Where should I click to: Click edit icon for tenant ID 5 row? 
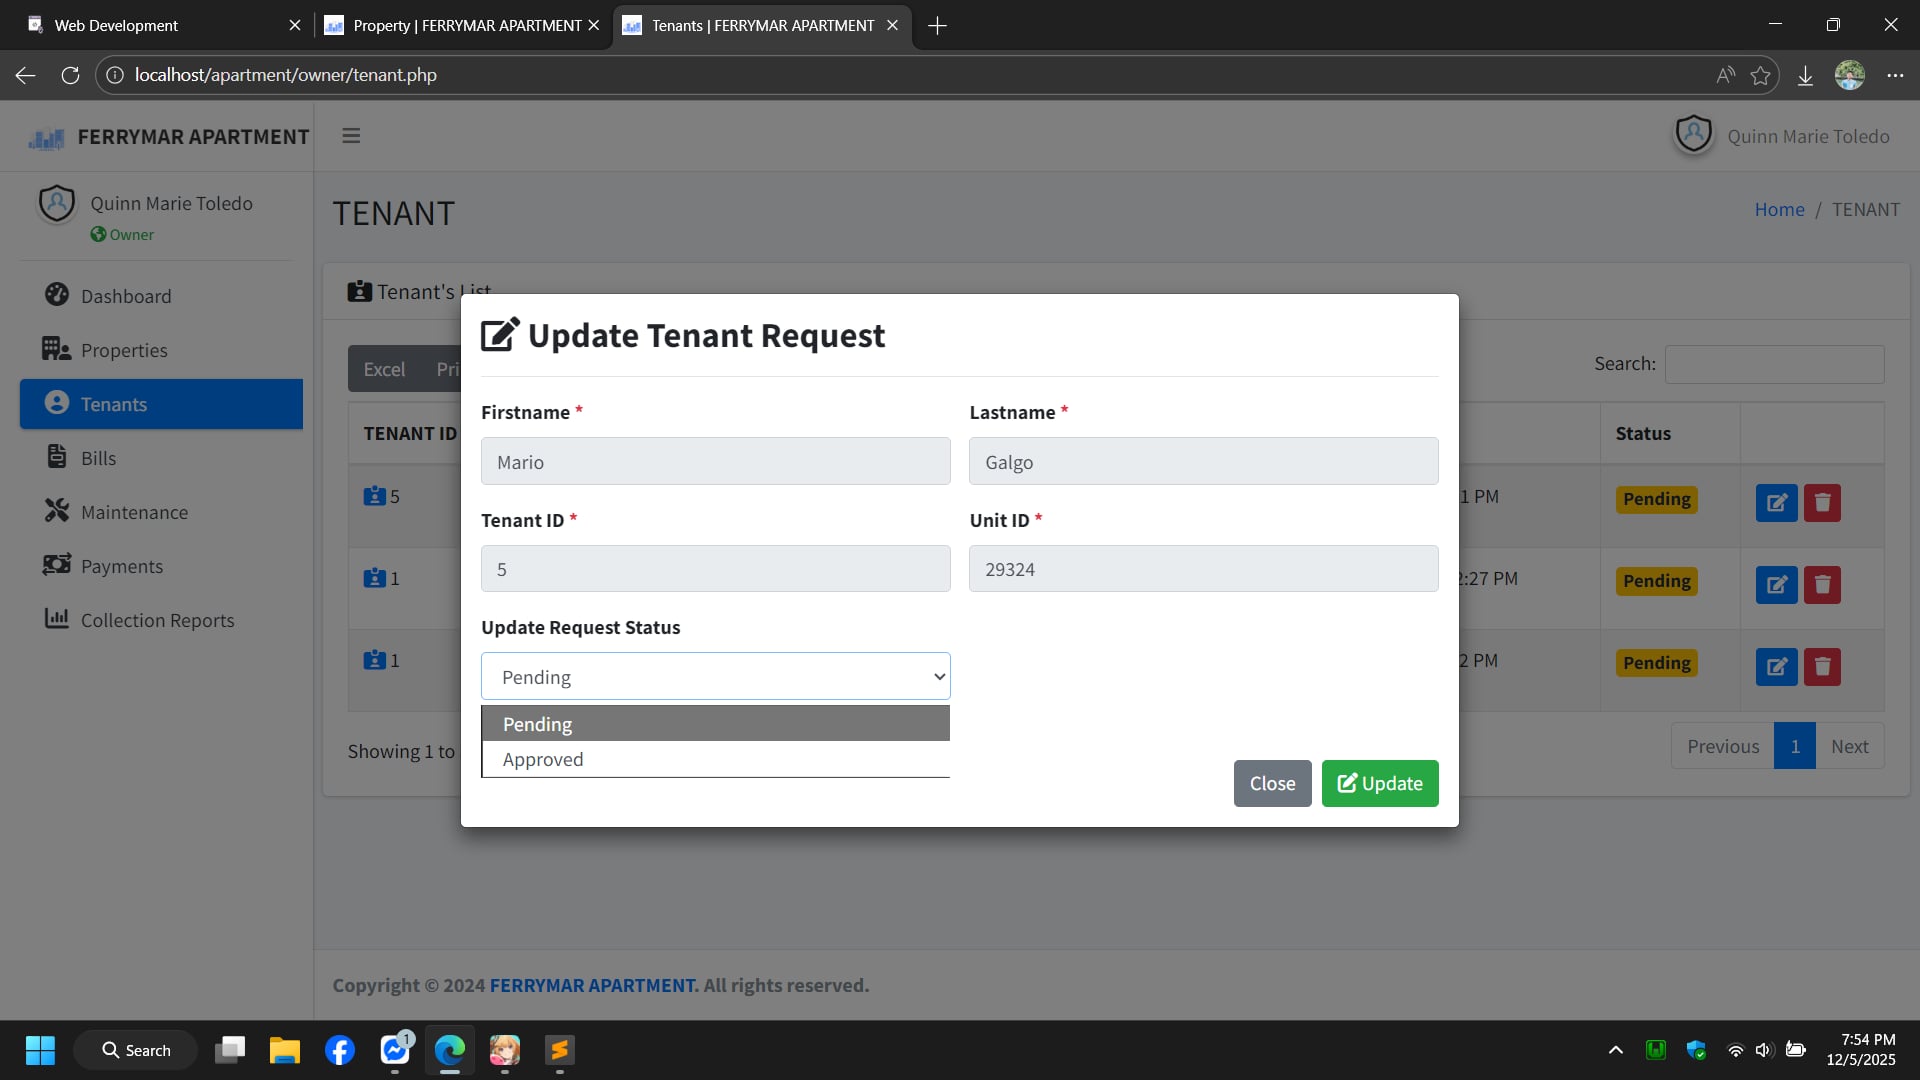(1776, 502)
